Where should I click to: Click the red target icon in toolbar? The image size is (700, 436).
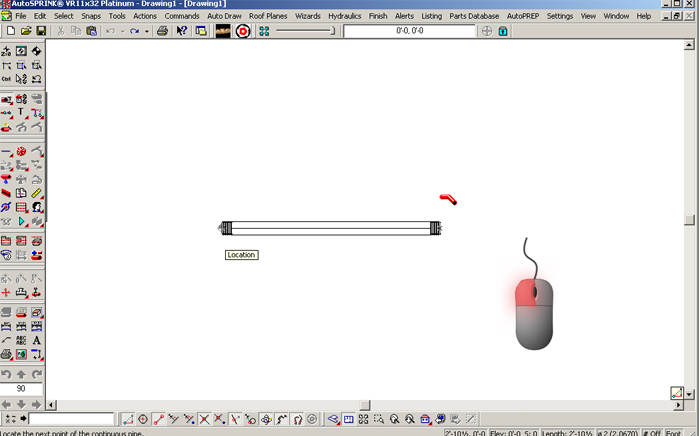point(242,31)
